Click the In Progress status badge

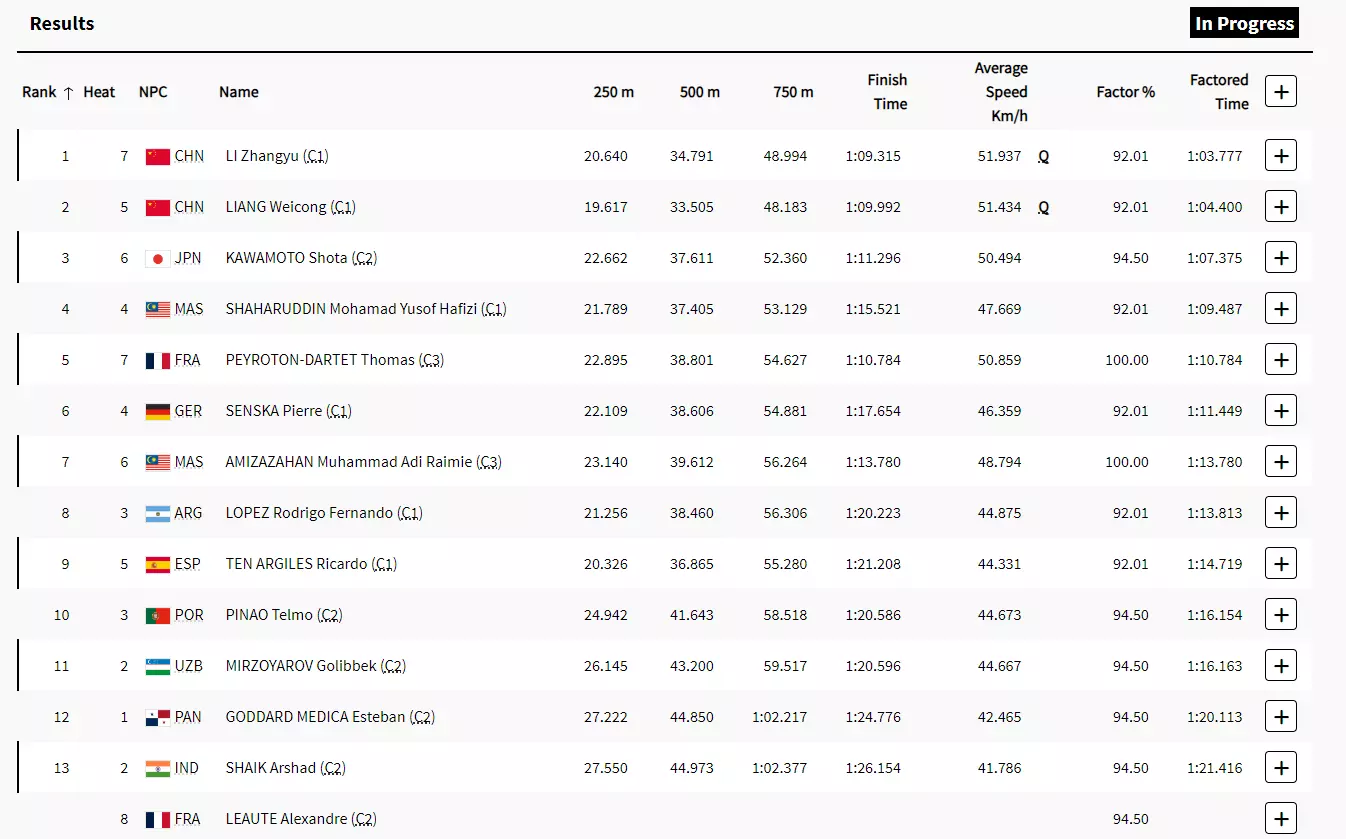(1244, 24)
